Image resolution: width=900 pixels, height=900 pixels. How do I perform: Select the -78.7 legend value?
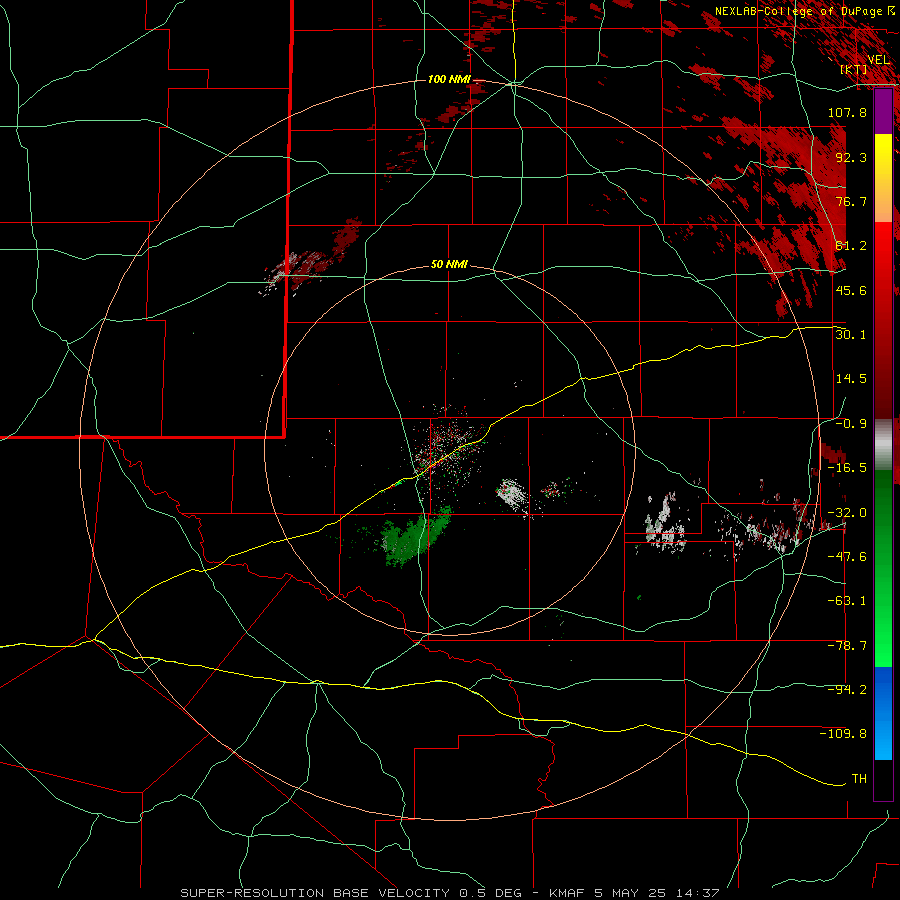(x=847, y=645)
